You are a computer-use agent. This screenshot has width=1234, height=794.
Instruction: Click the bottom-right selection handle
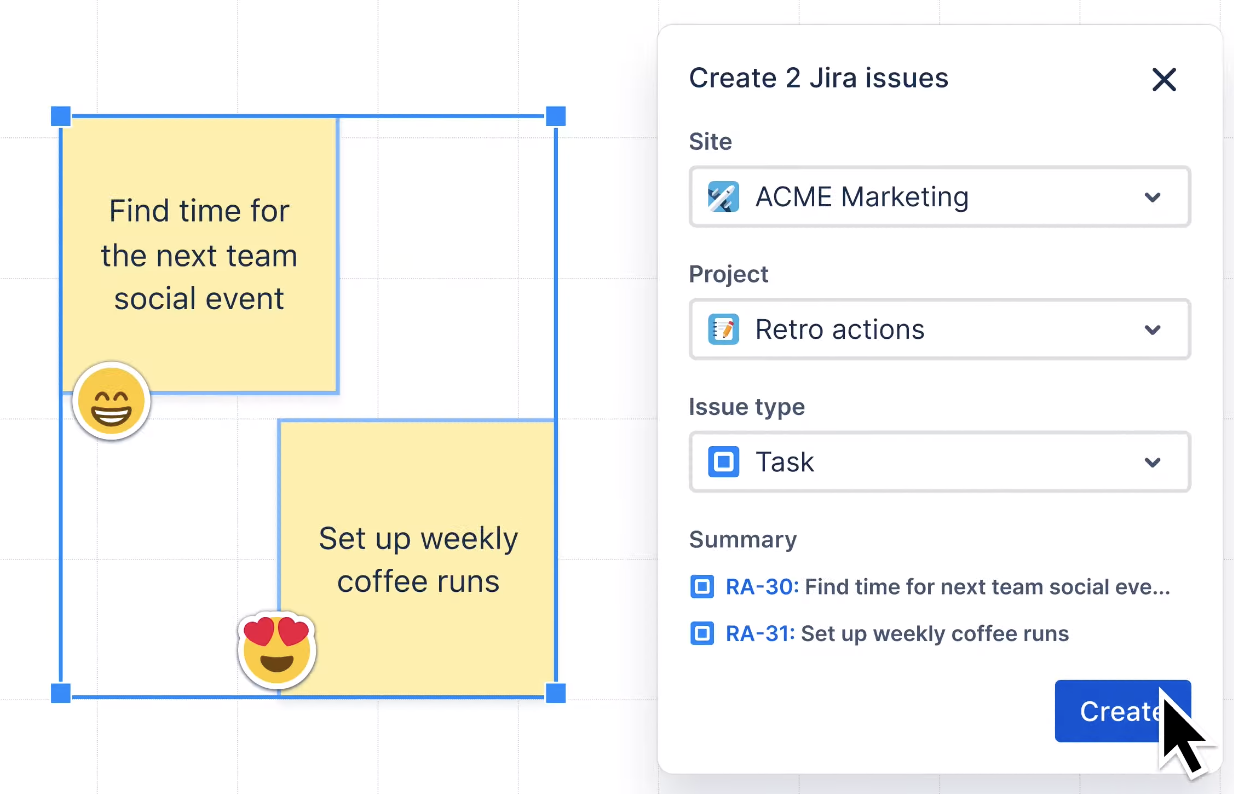[x=554, y=690]
